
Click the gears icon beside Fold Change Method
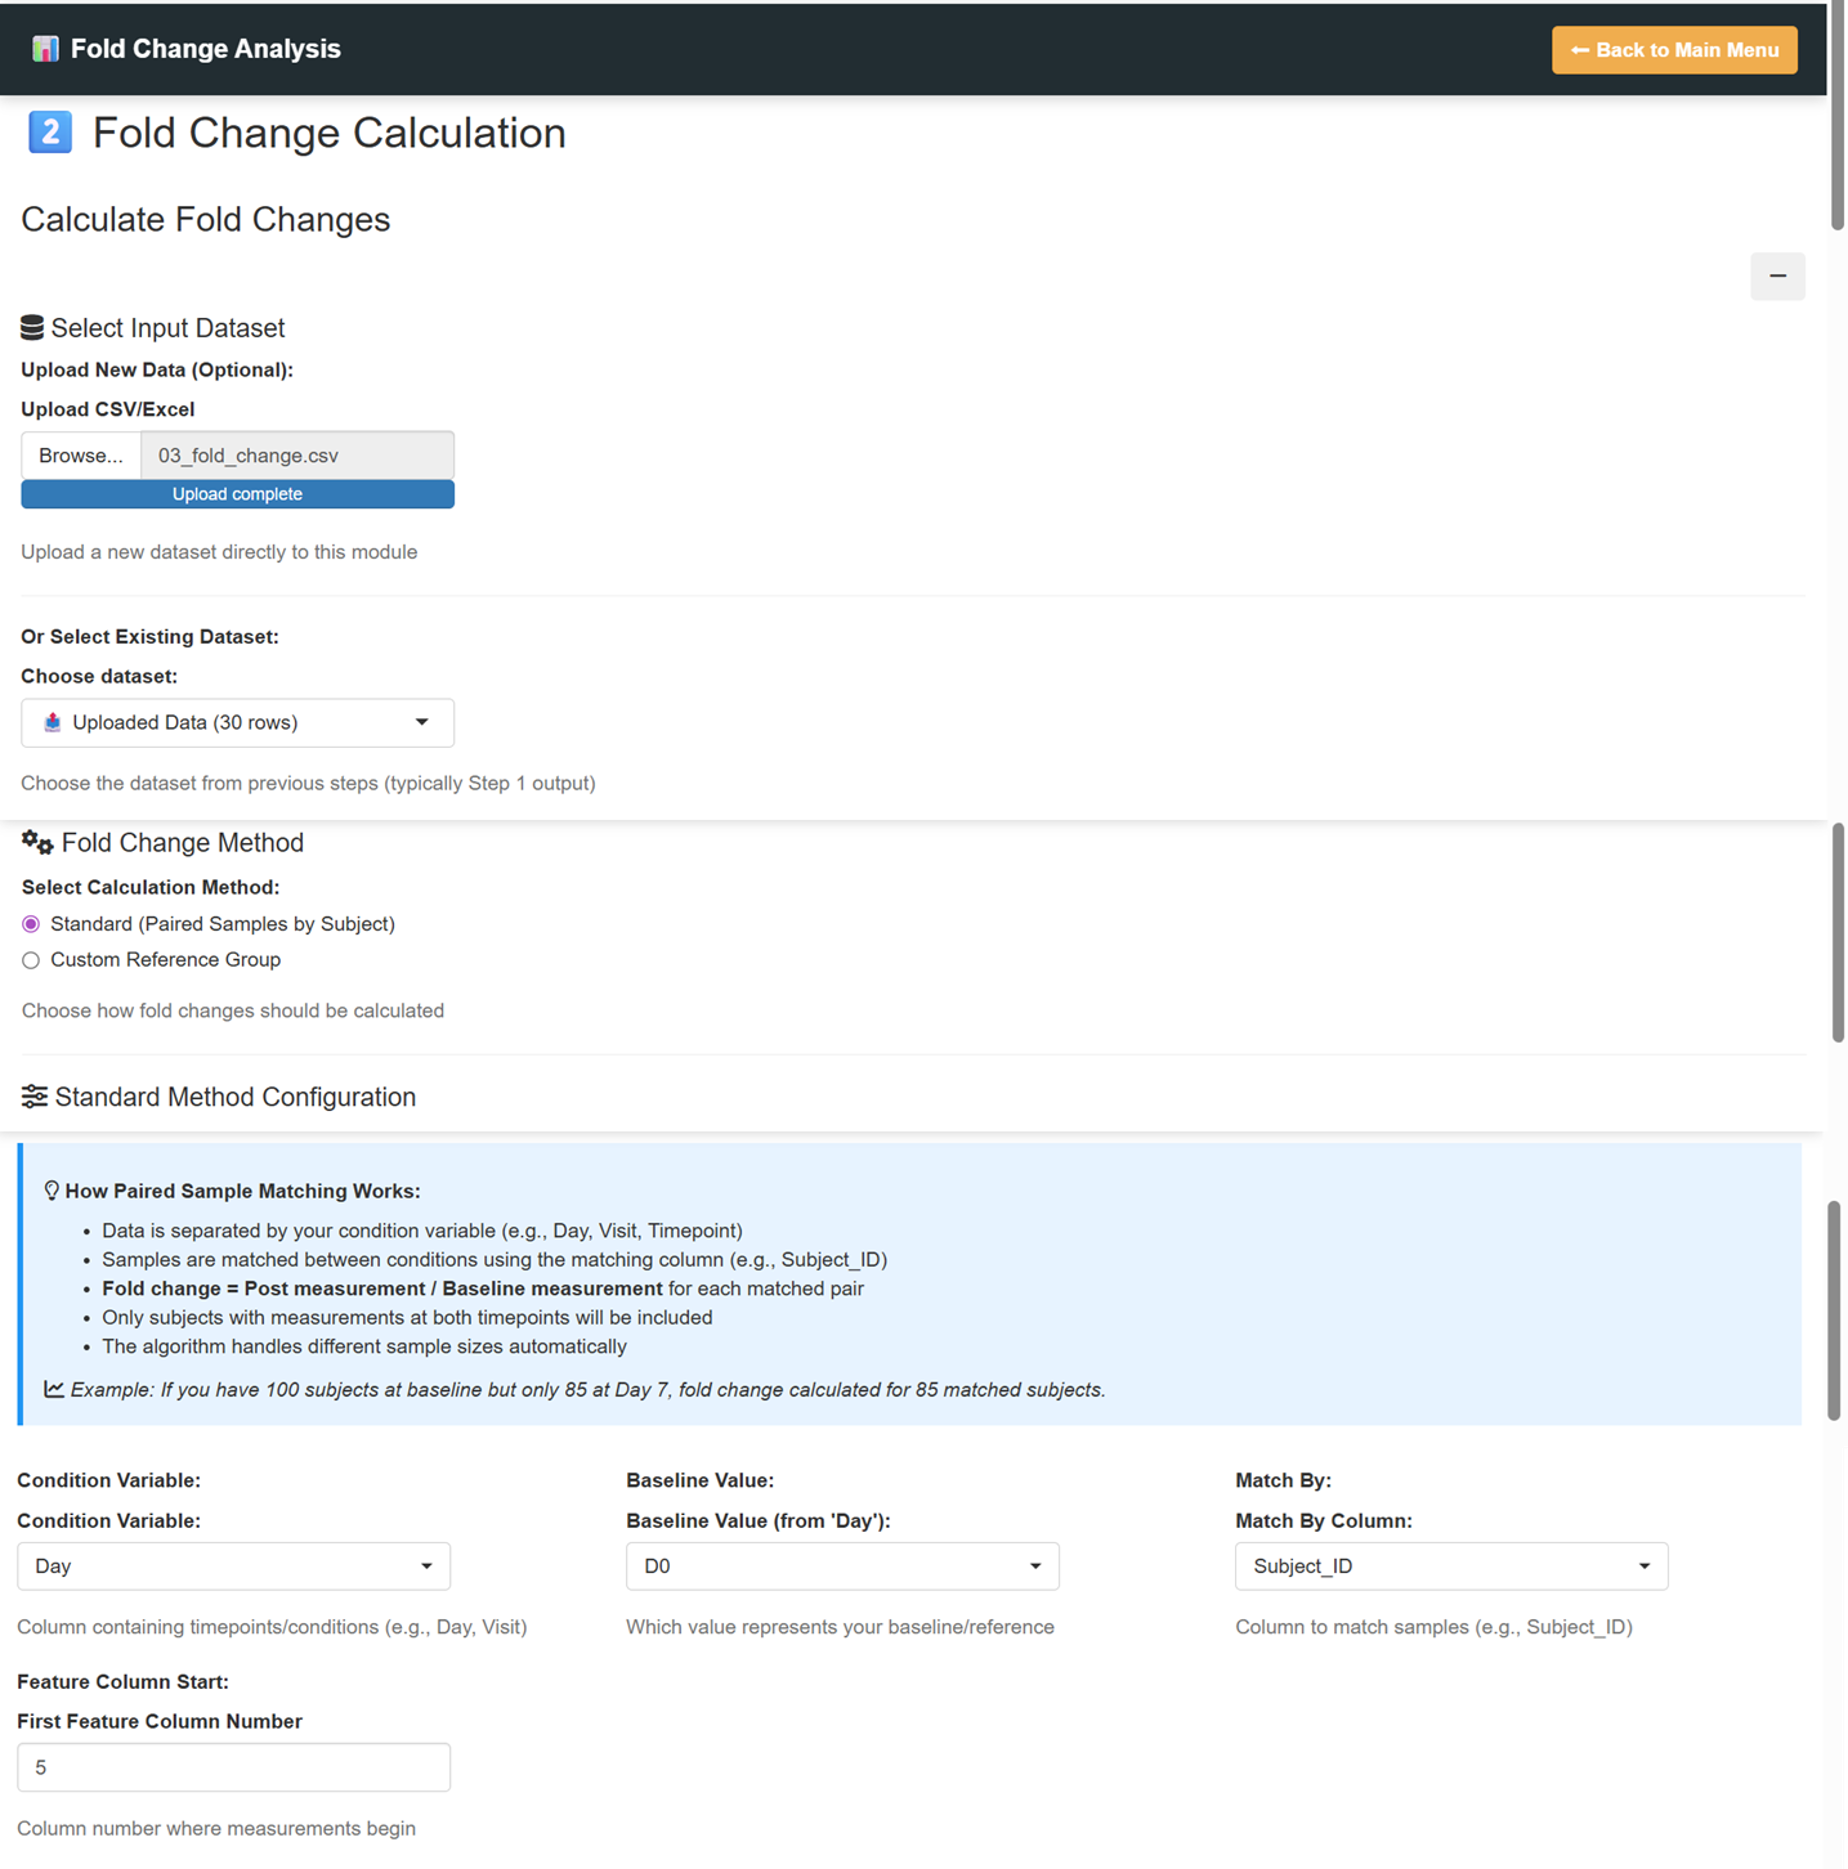(x=37, y=843)
